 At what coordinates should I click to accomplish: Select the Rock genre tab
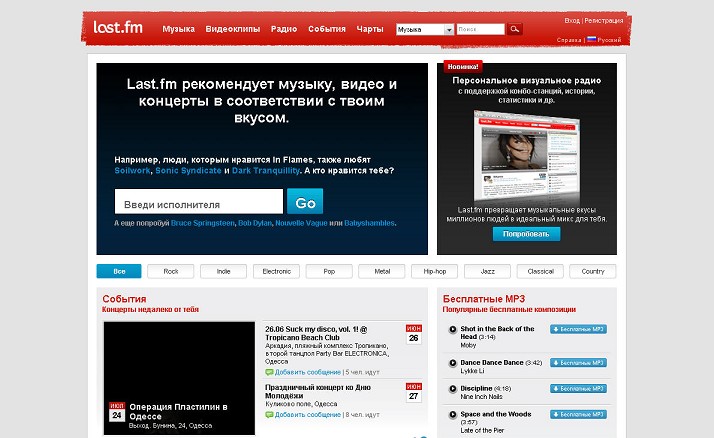(171, 271)
